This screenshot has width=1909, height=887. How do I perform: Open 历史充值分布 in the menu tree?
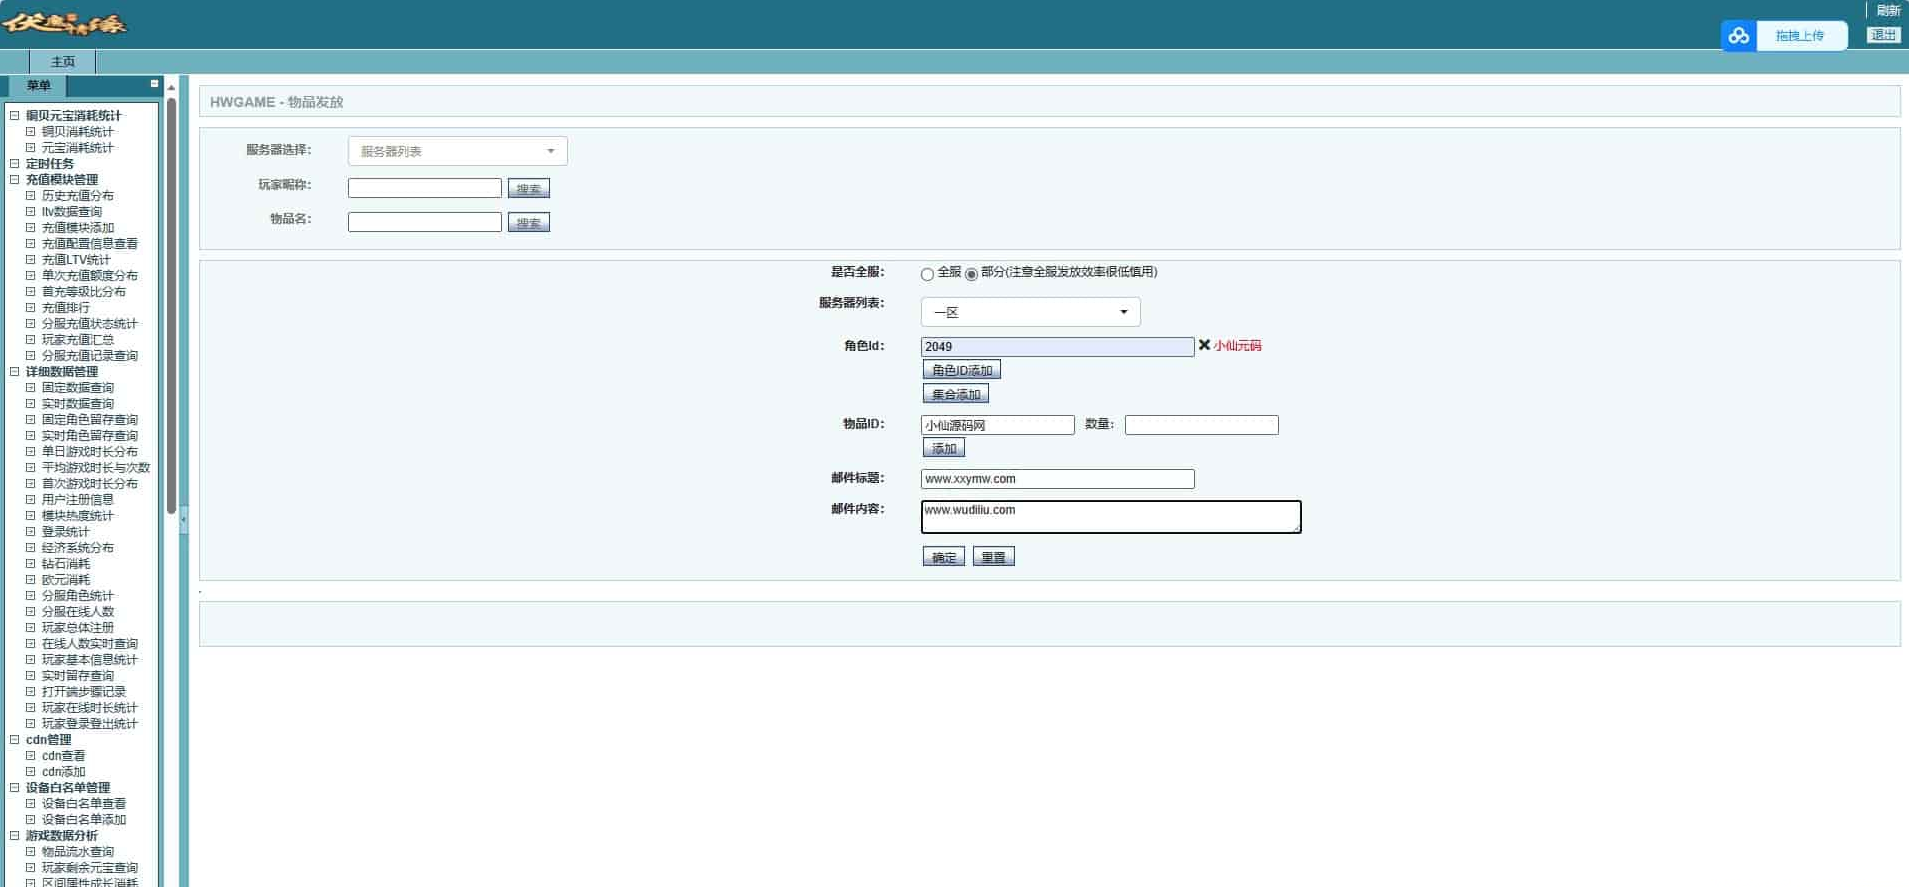77,196
